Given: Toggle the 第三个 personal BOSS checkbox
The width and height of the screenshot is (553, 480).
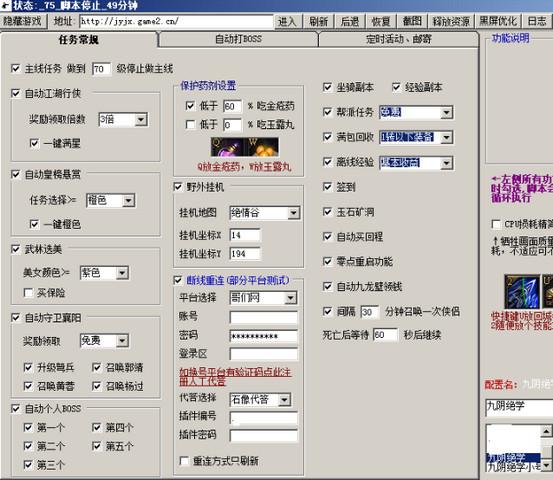Looking at the screenshot, I should (28, 464).
